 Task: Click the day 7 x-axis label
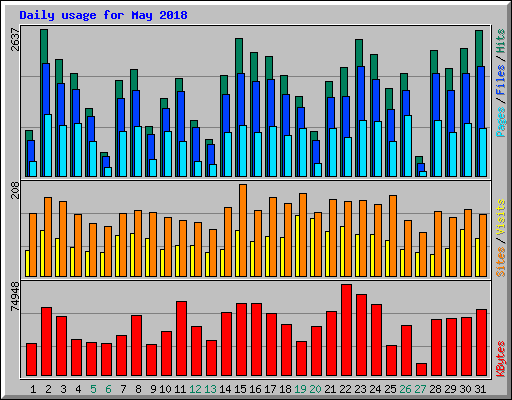pos(123,389)
